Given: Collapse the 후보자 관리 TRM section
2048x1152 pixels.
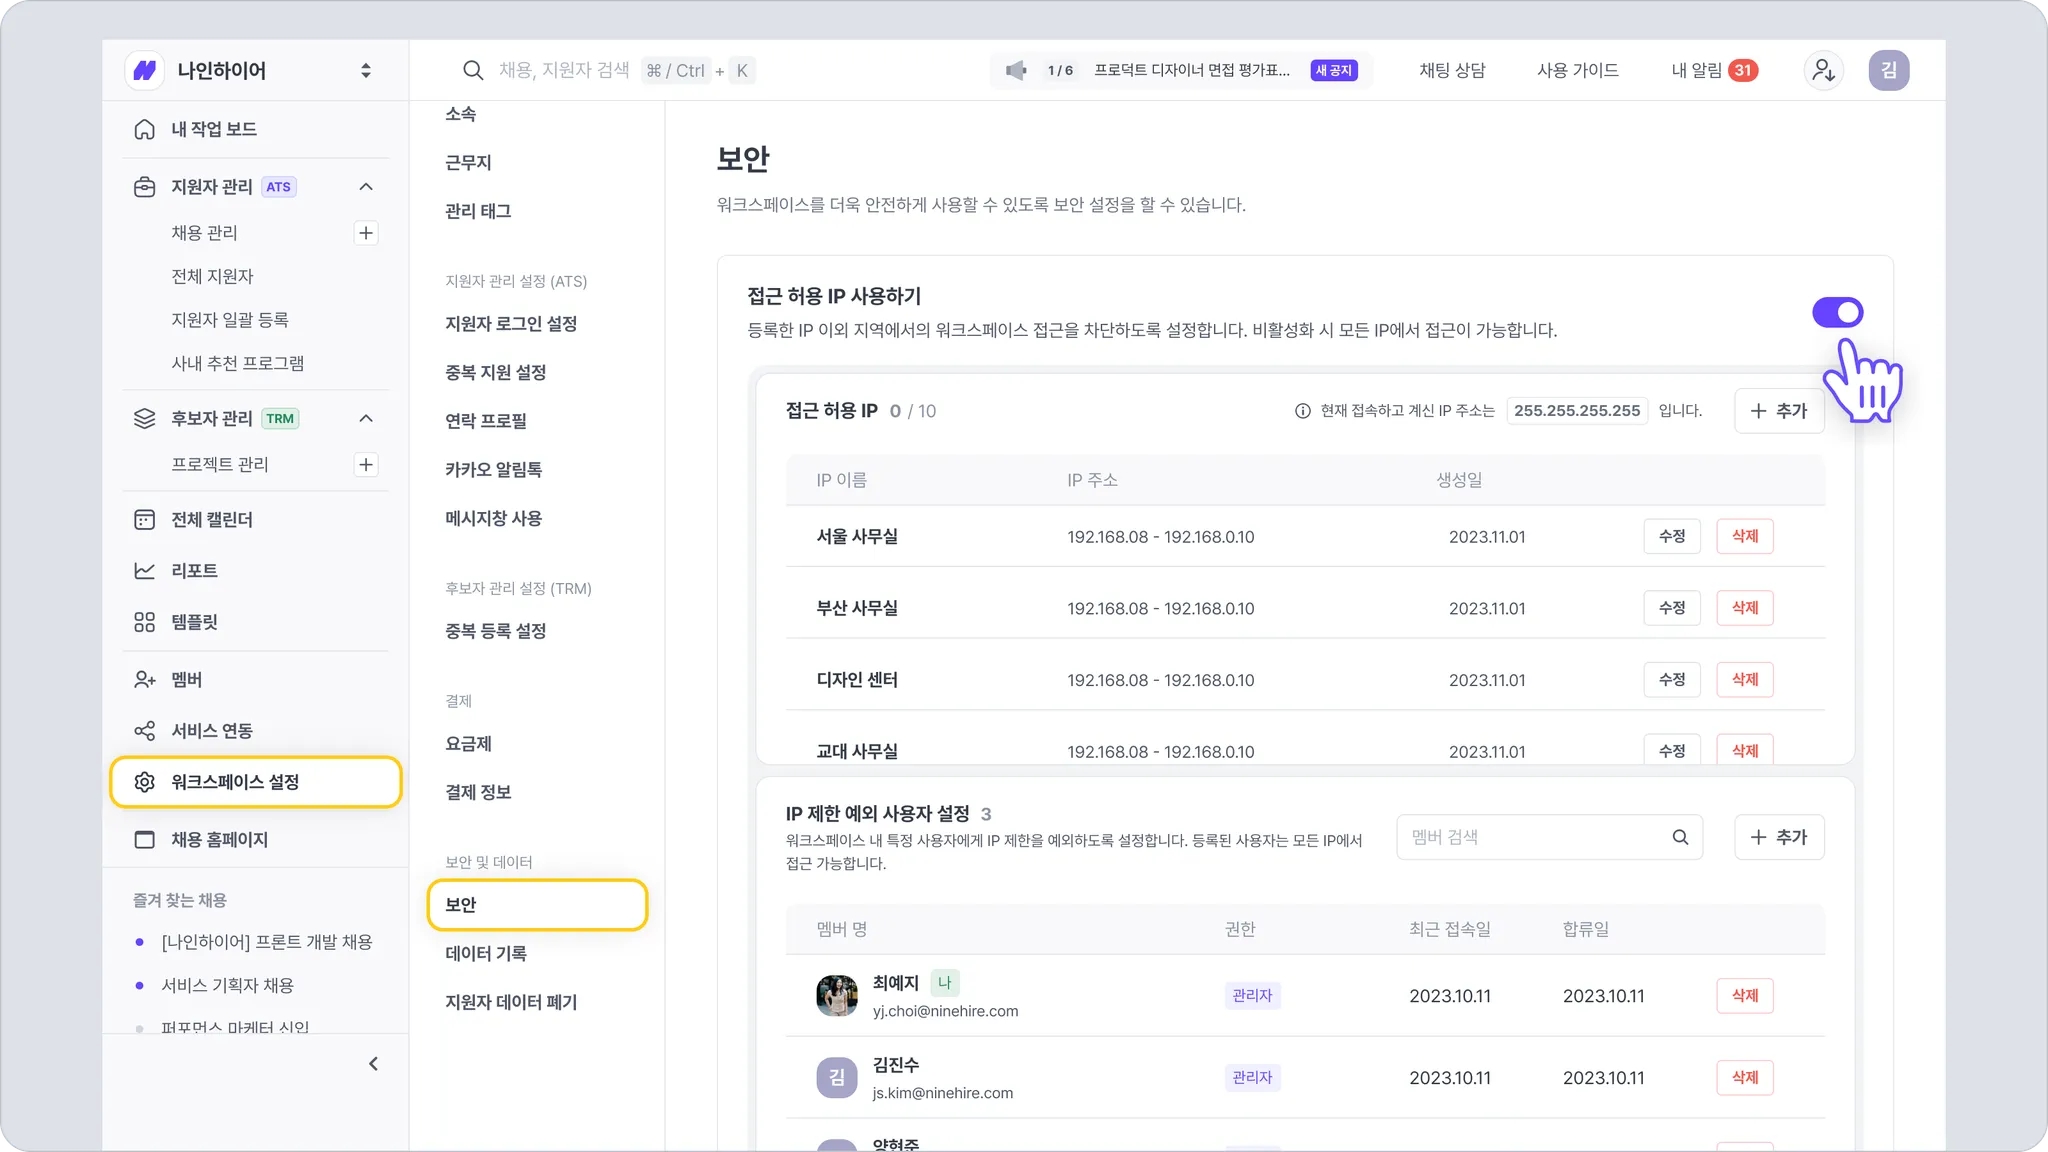Looking at the screenshot, I should [366, 419].
